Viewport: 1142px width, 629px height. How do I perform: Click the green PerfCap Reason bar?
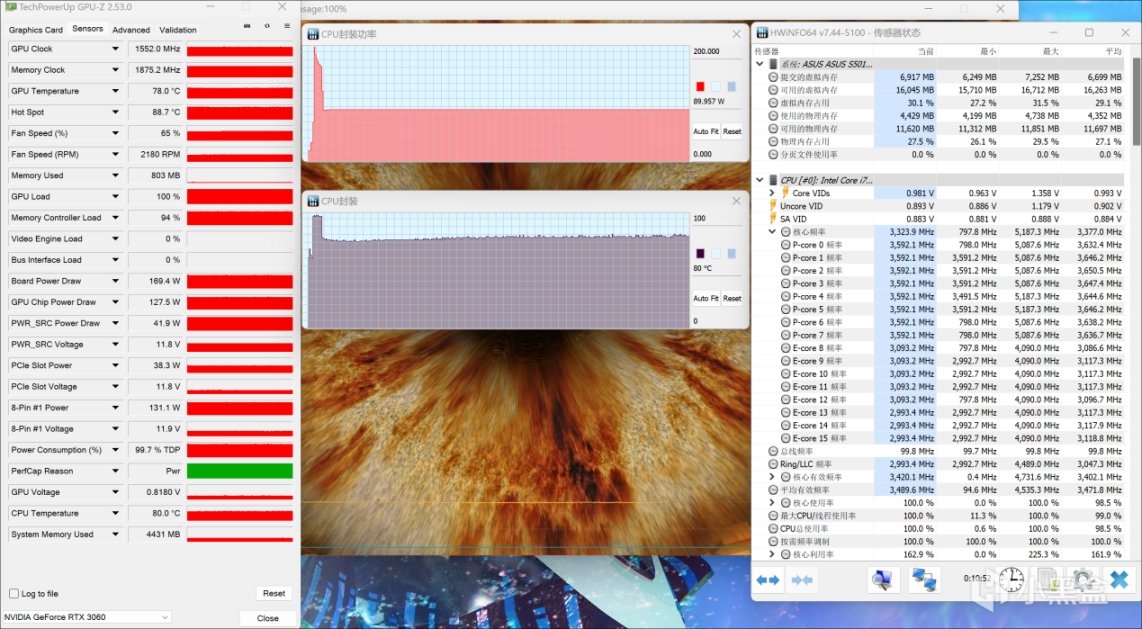pos(240,471)
